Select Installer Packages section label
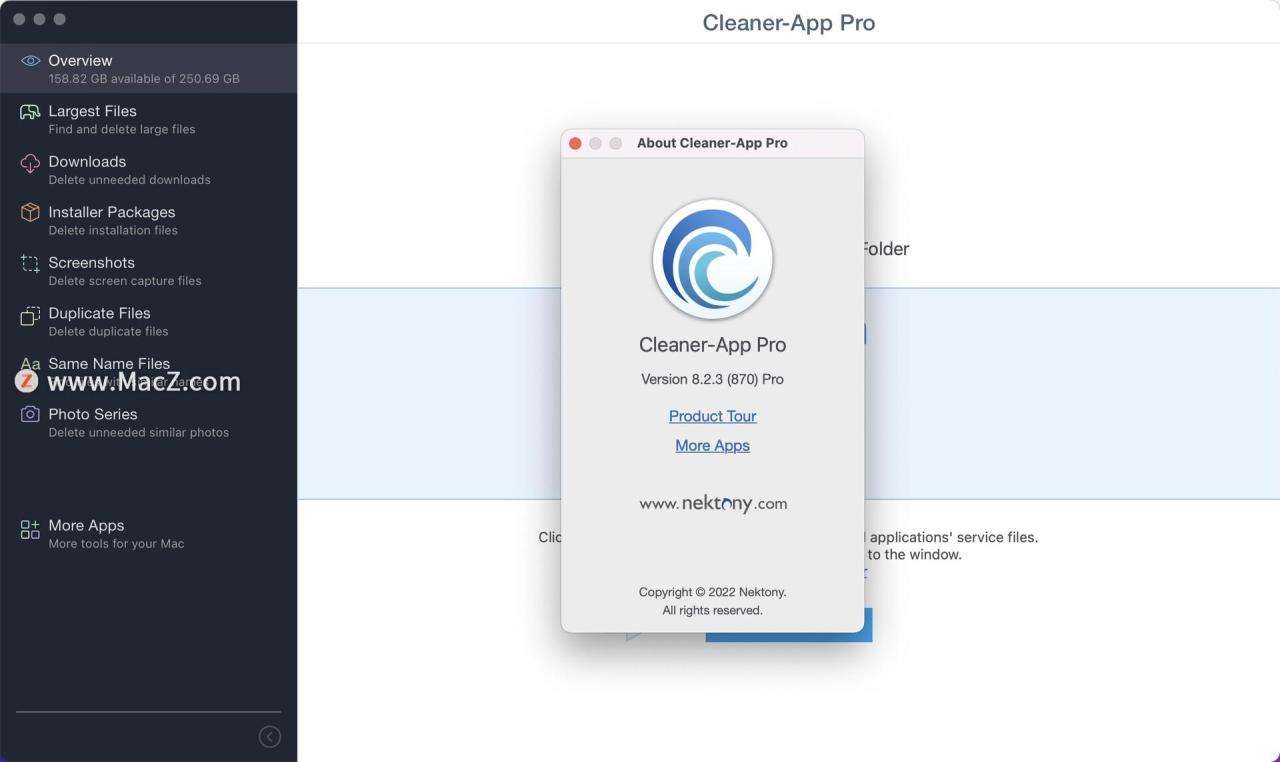 112,212
